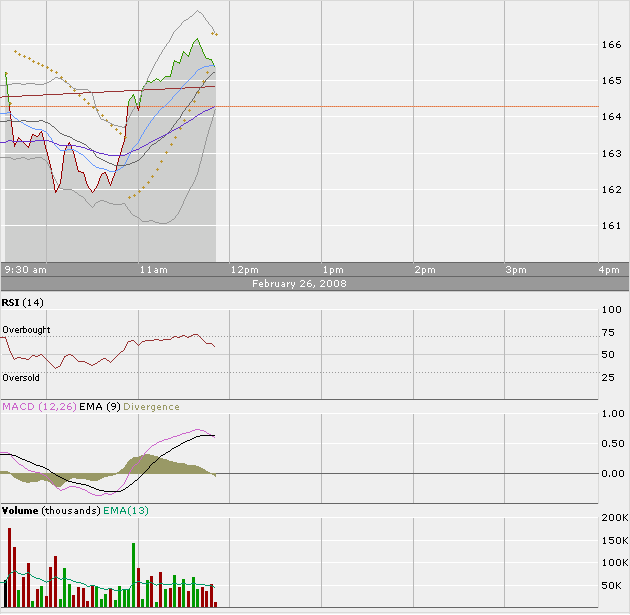Click the 4pm closing time label
630x615 pixels.
click(608, 270)
